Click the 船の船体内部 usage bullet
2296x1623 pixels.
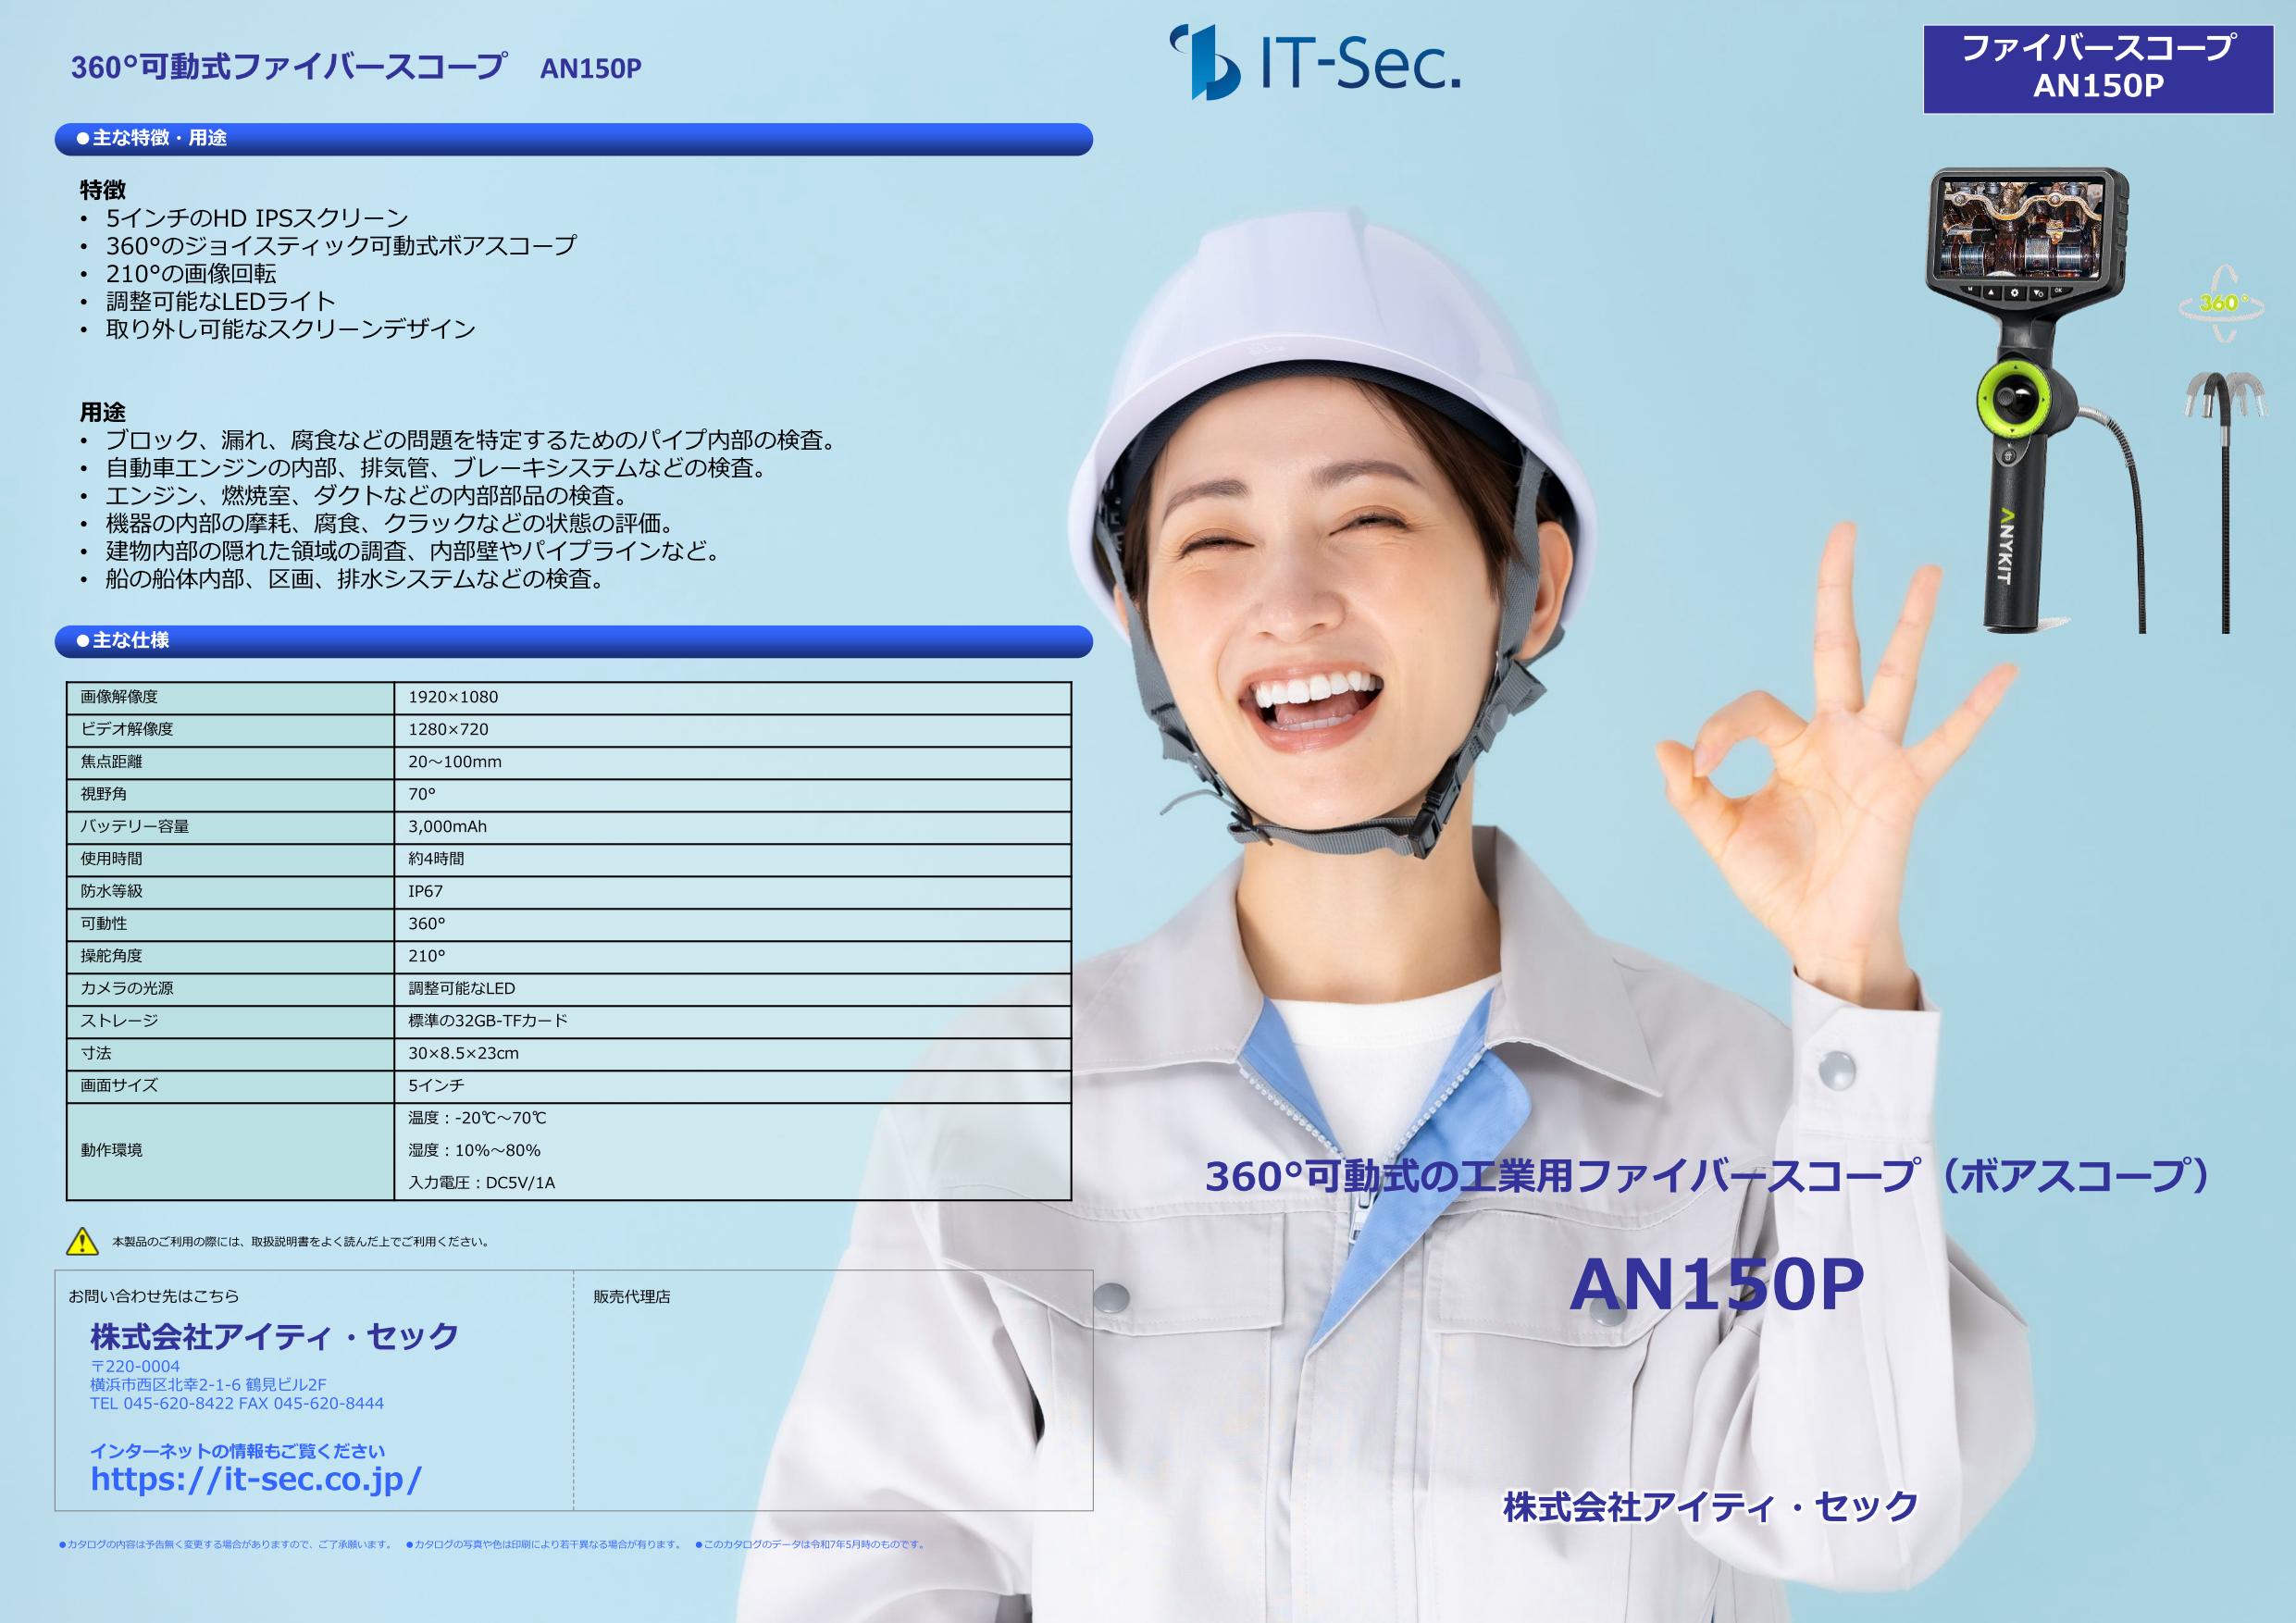tap(357, 579)
